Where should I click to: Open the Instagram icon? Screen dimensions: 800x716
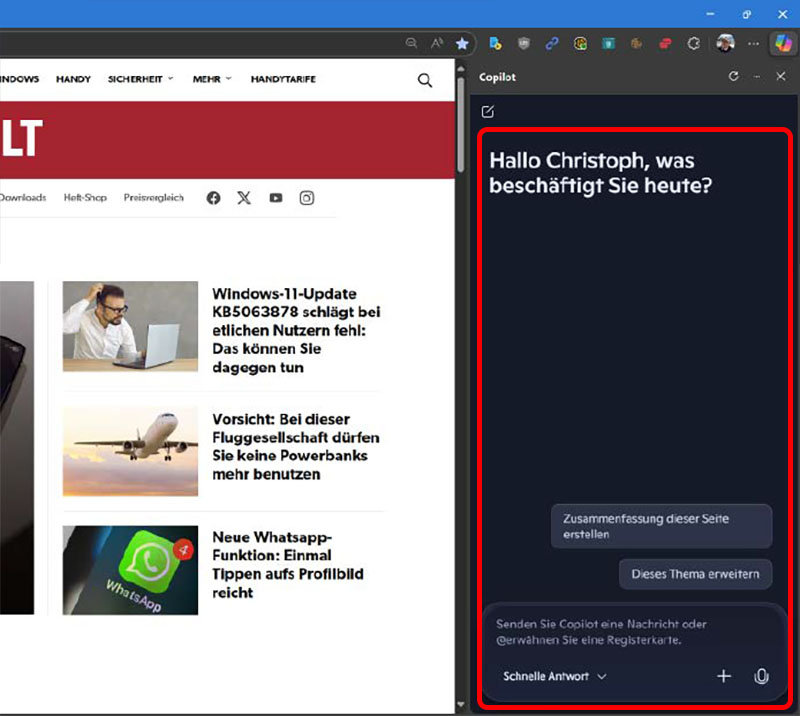point(307,198)
